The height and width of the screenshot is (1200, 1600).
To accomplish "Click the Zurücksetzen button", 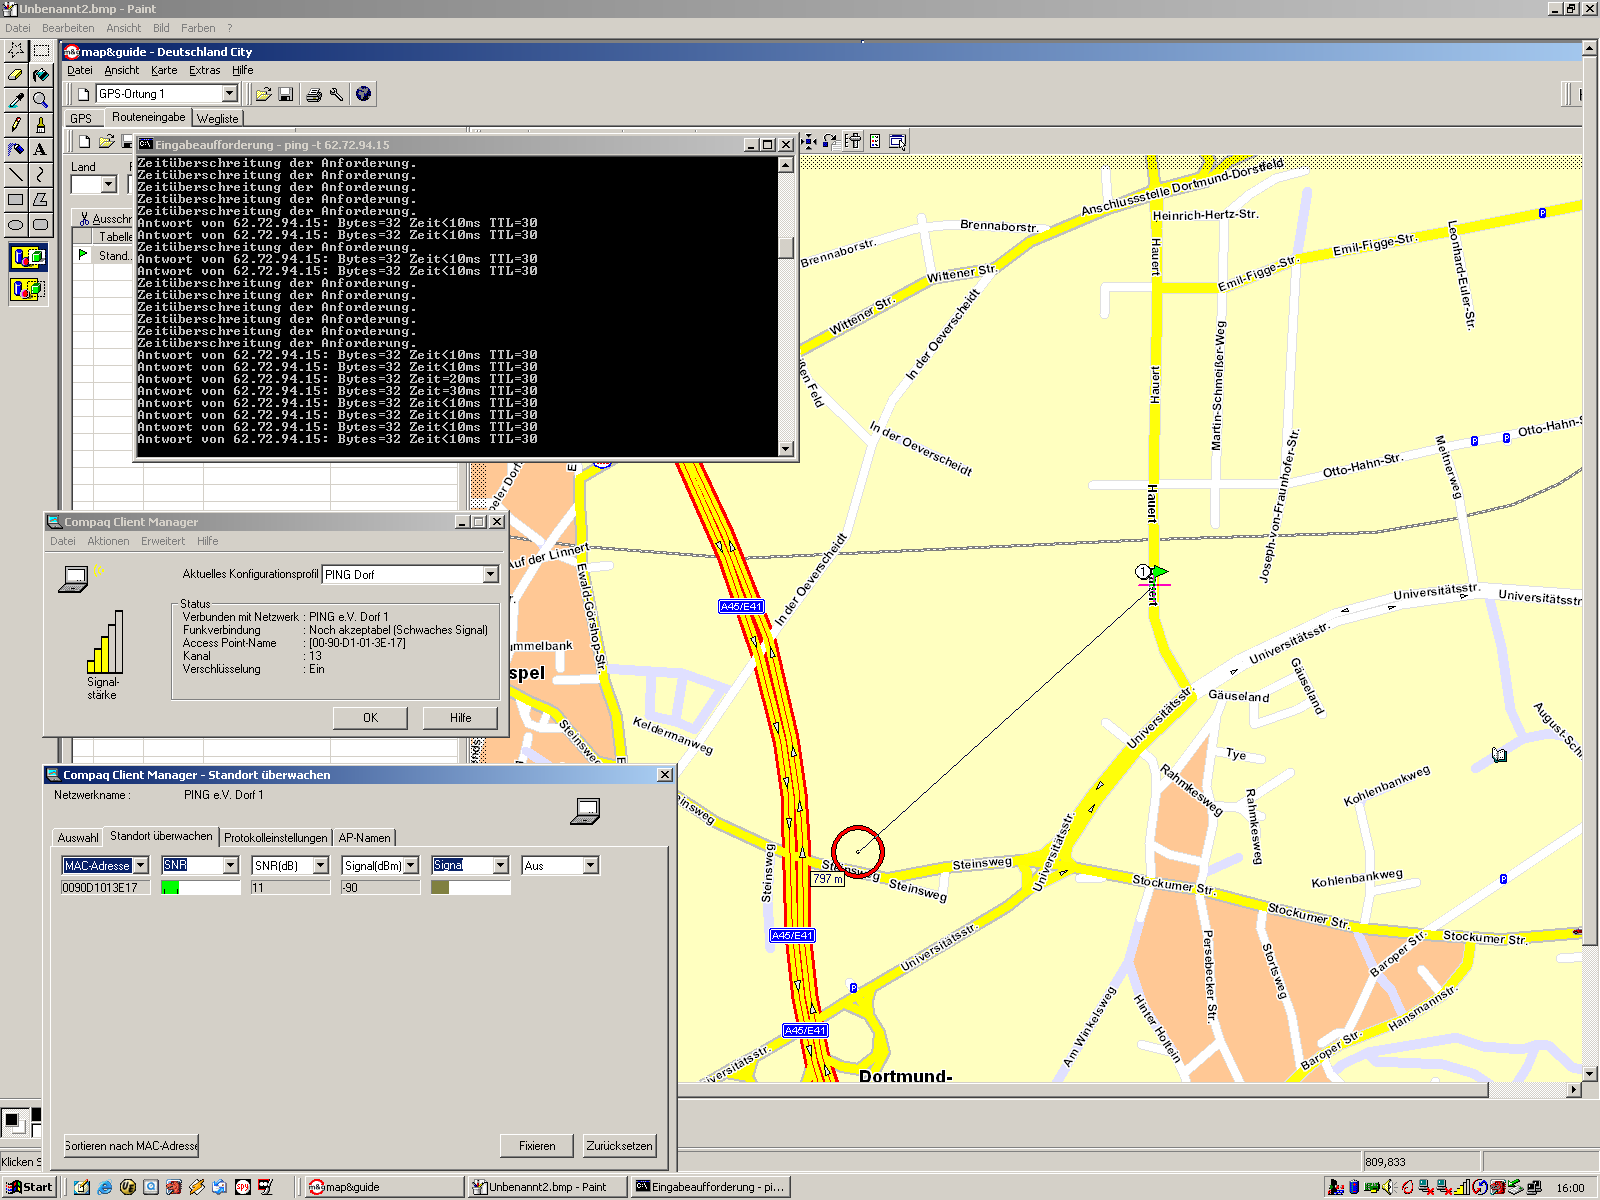I will point(620,1146).
